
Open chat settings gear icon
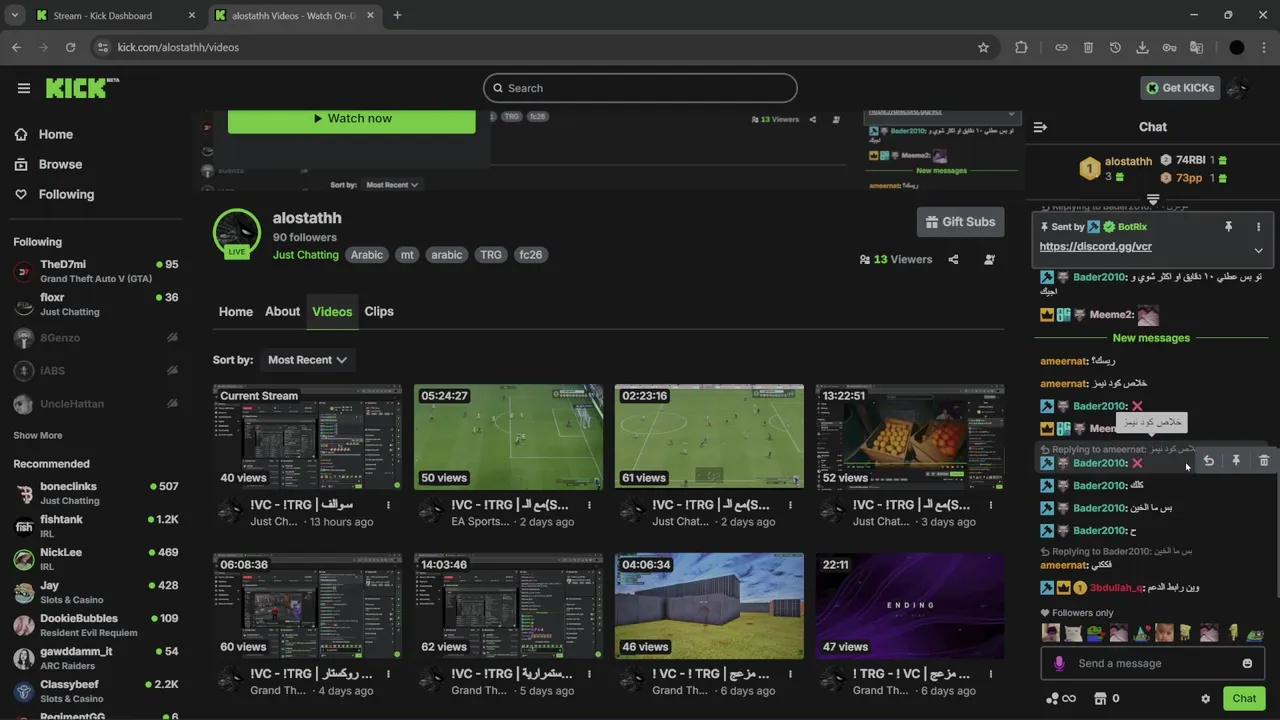coord(1205,699)
